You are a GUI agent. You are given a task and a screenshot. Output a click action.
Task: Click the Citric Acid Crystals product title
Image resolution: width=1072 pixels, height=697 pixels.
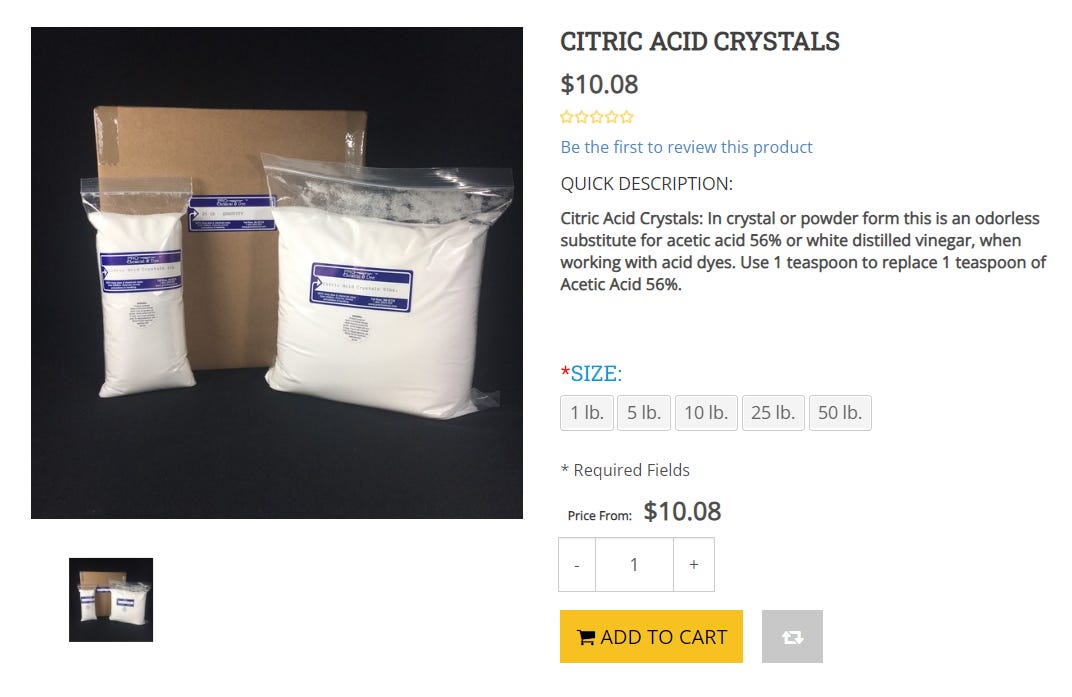coord(699,42)
